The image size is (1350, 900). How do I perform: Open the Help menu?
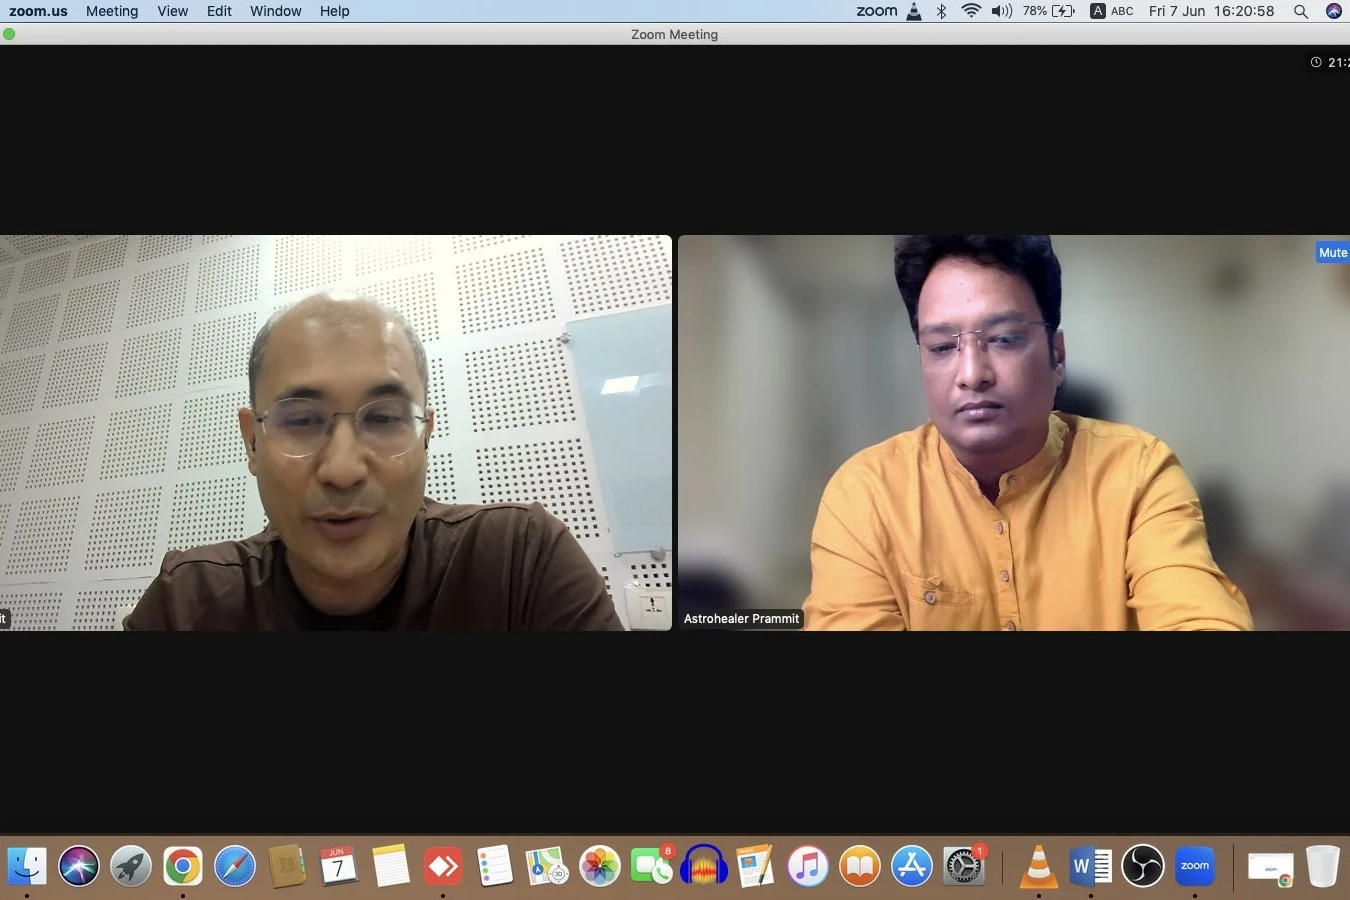(334, 11)
